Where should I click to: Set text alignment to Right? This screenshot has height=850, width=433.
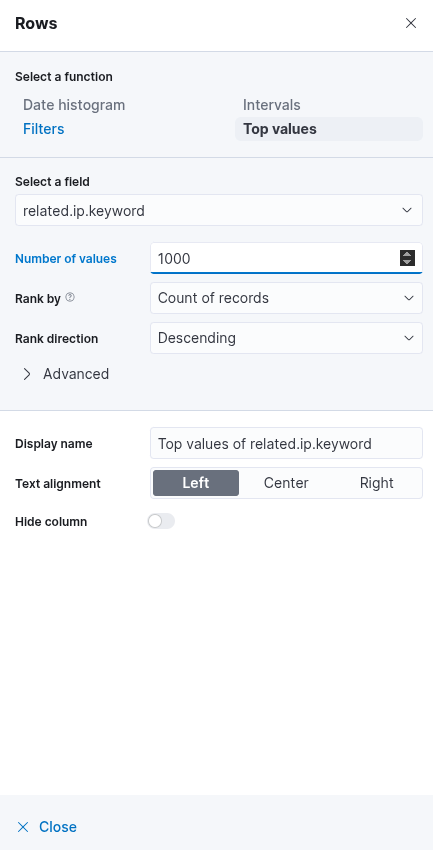pyautogui.click(x=377, y=483)
